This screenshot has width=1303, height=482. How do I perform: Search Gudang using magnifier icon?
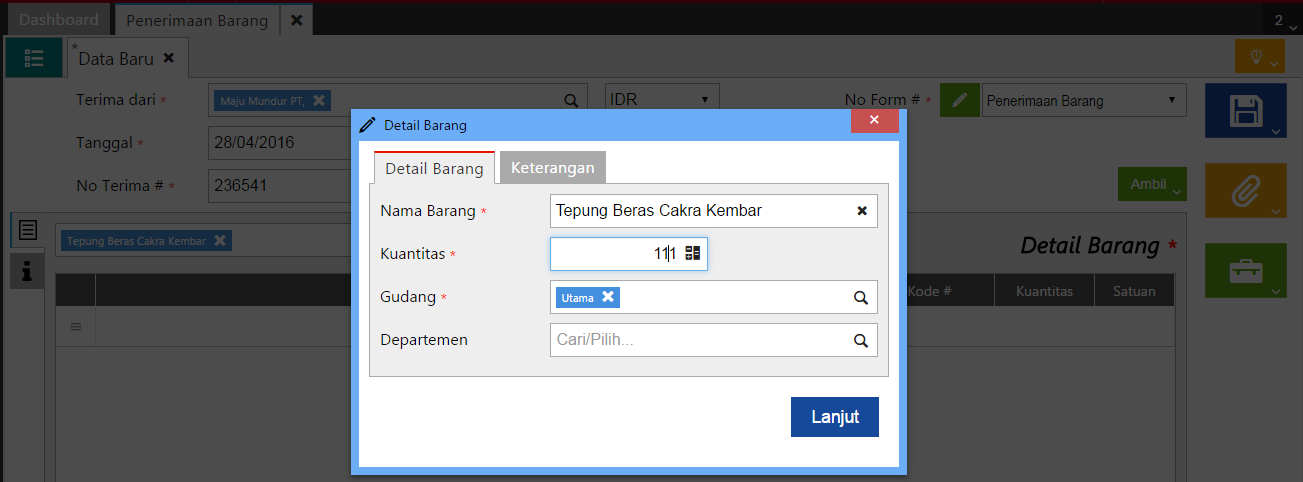click(x=860, y=297)
